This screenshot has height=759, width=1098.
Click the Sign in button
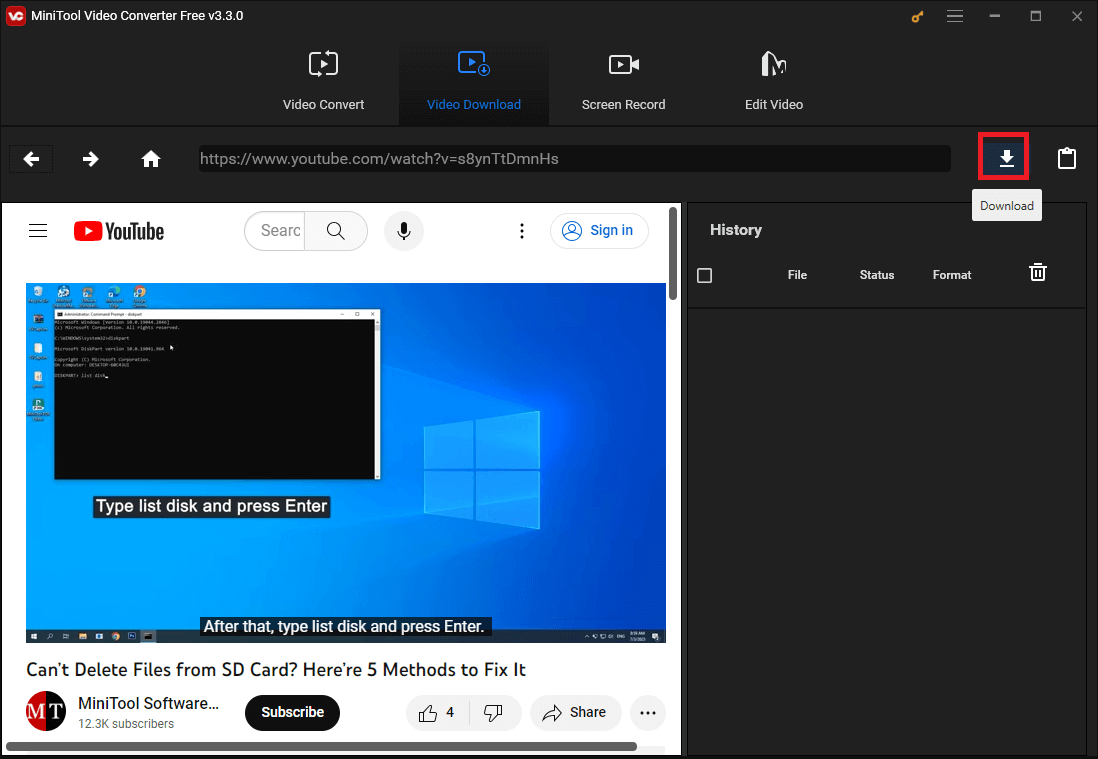pyautogui.click(x=599, y=230)
